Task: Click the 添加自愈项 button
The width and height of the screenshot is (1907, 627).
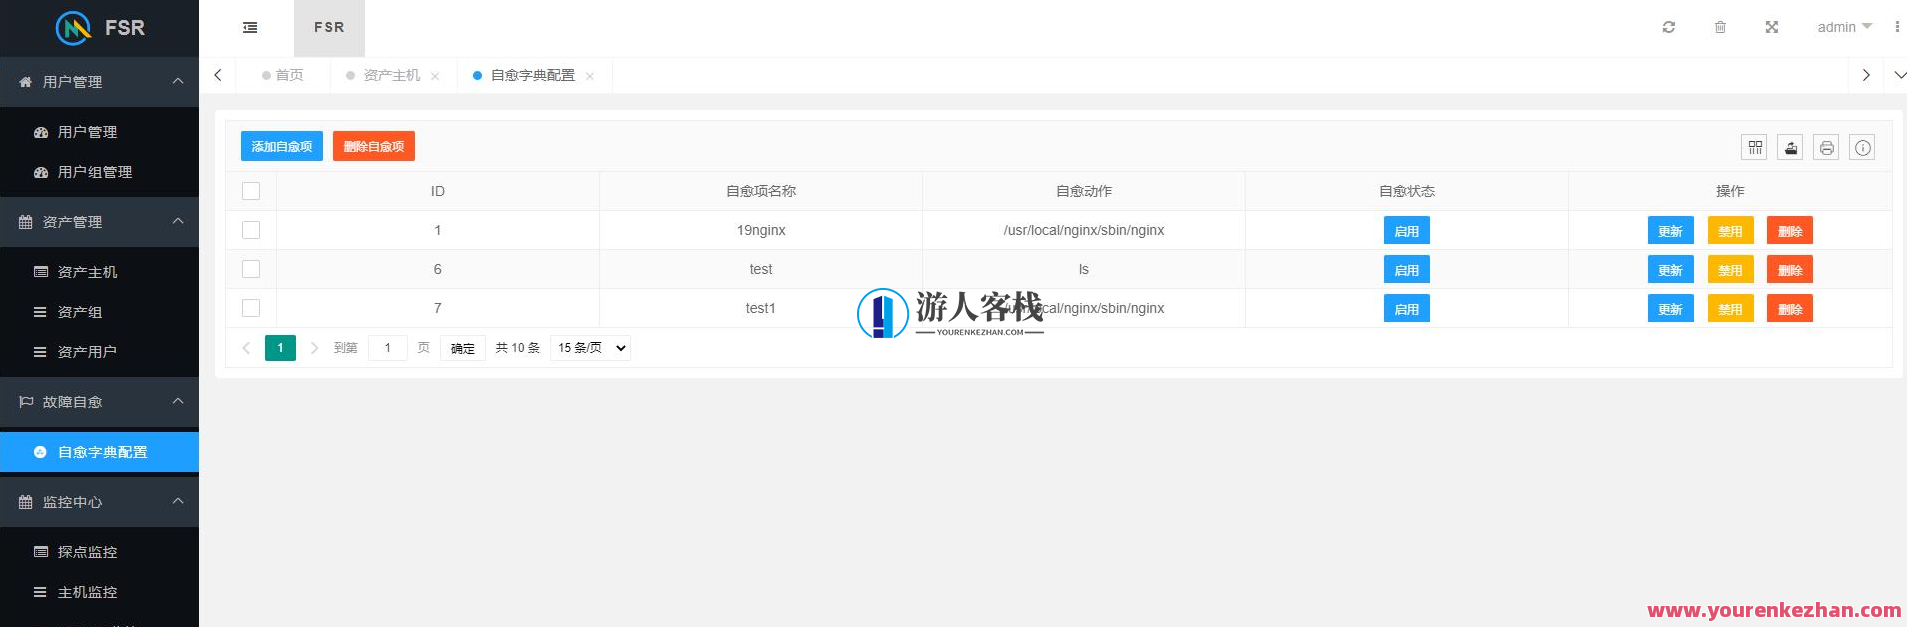Action: point(282,146)
